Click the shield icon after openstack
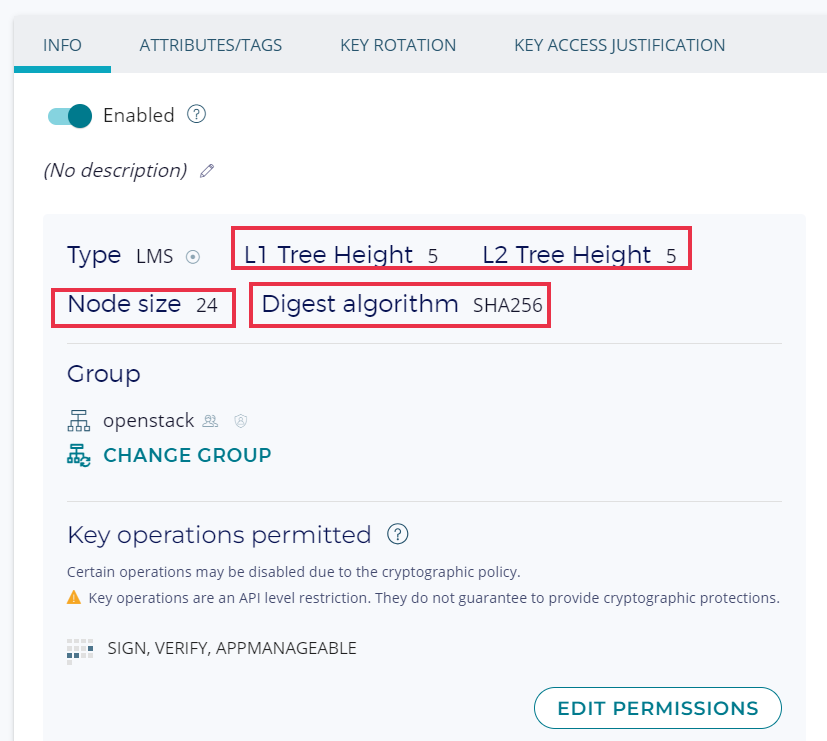This screenshot has height=741, width=827. point(240,421)
